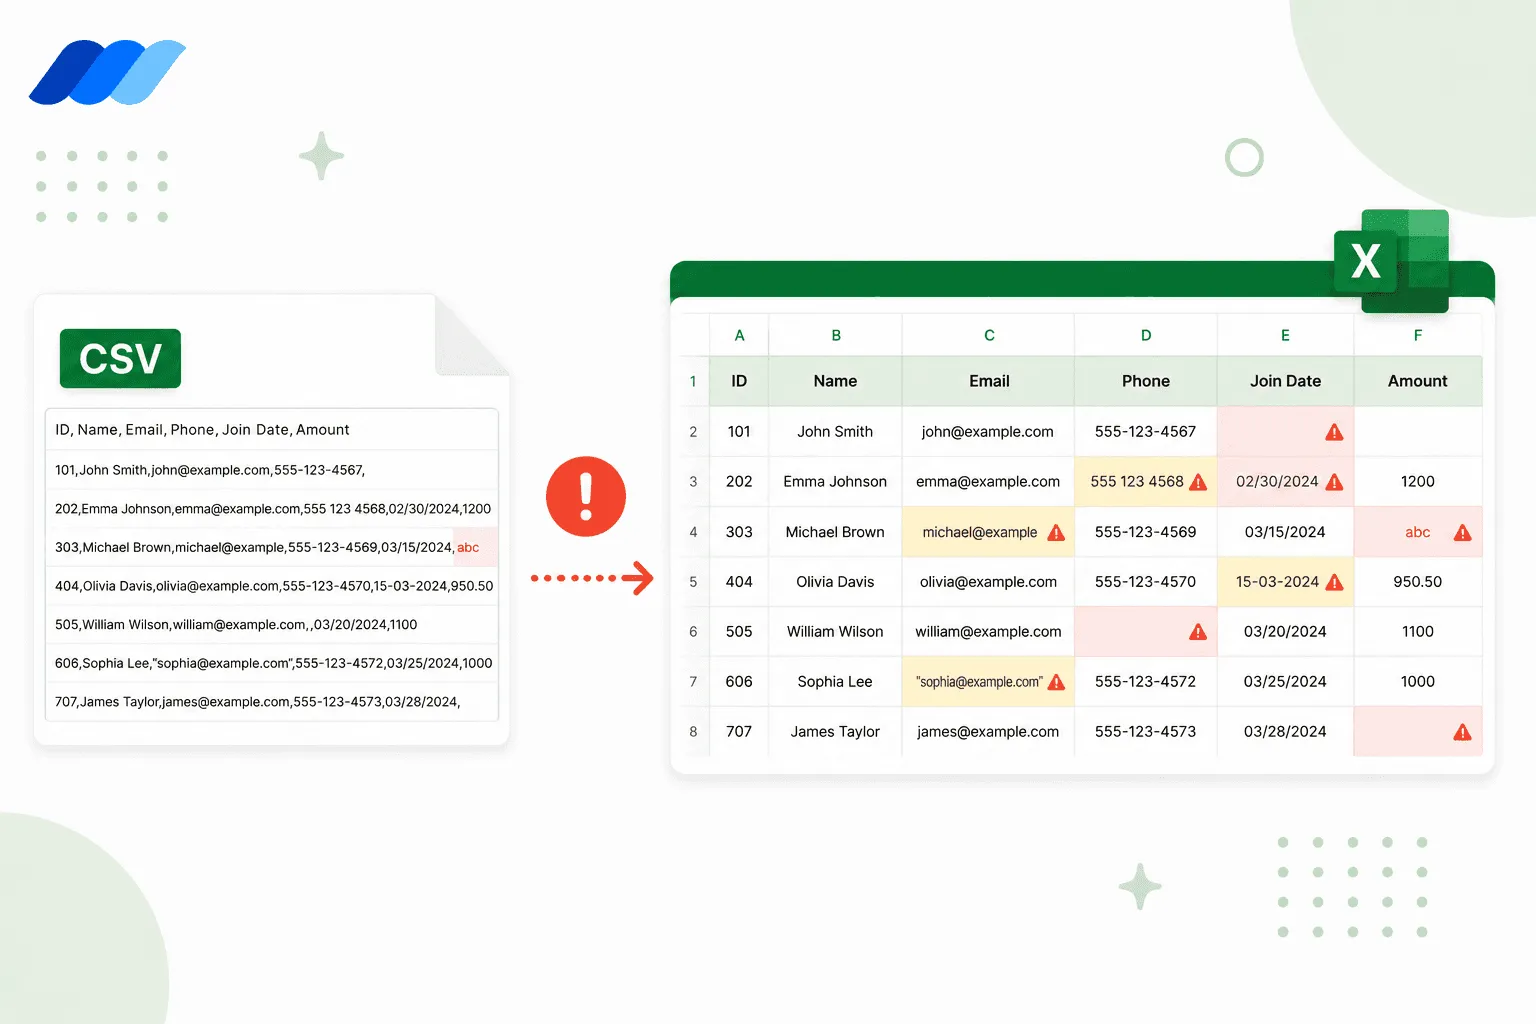Image resolution: width=1536 pixels, height=1024 pixels.
Task: Select cell containing Olivia Davis
Action: pos(835,582)
